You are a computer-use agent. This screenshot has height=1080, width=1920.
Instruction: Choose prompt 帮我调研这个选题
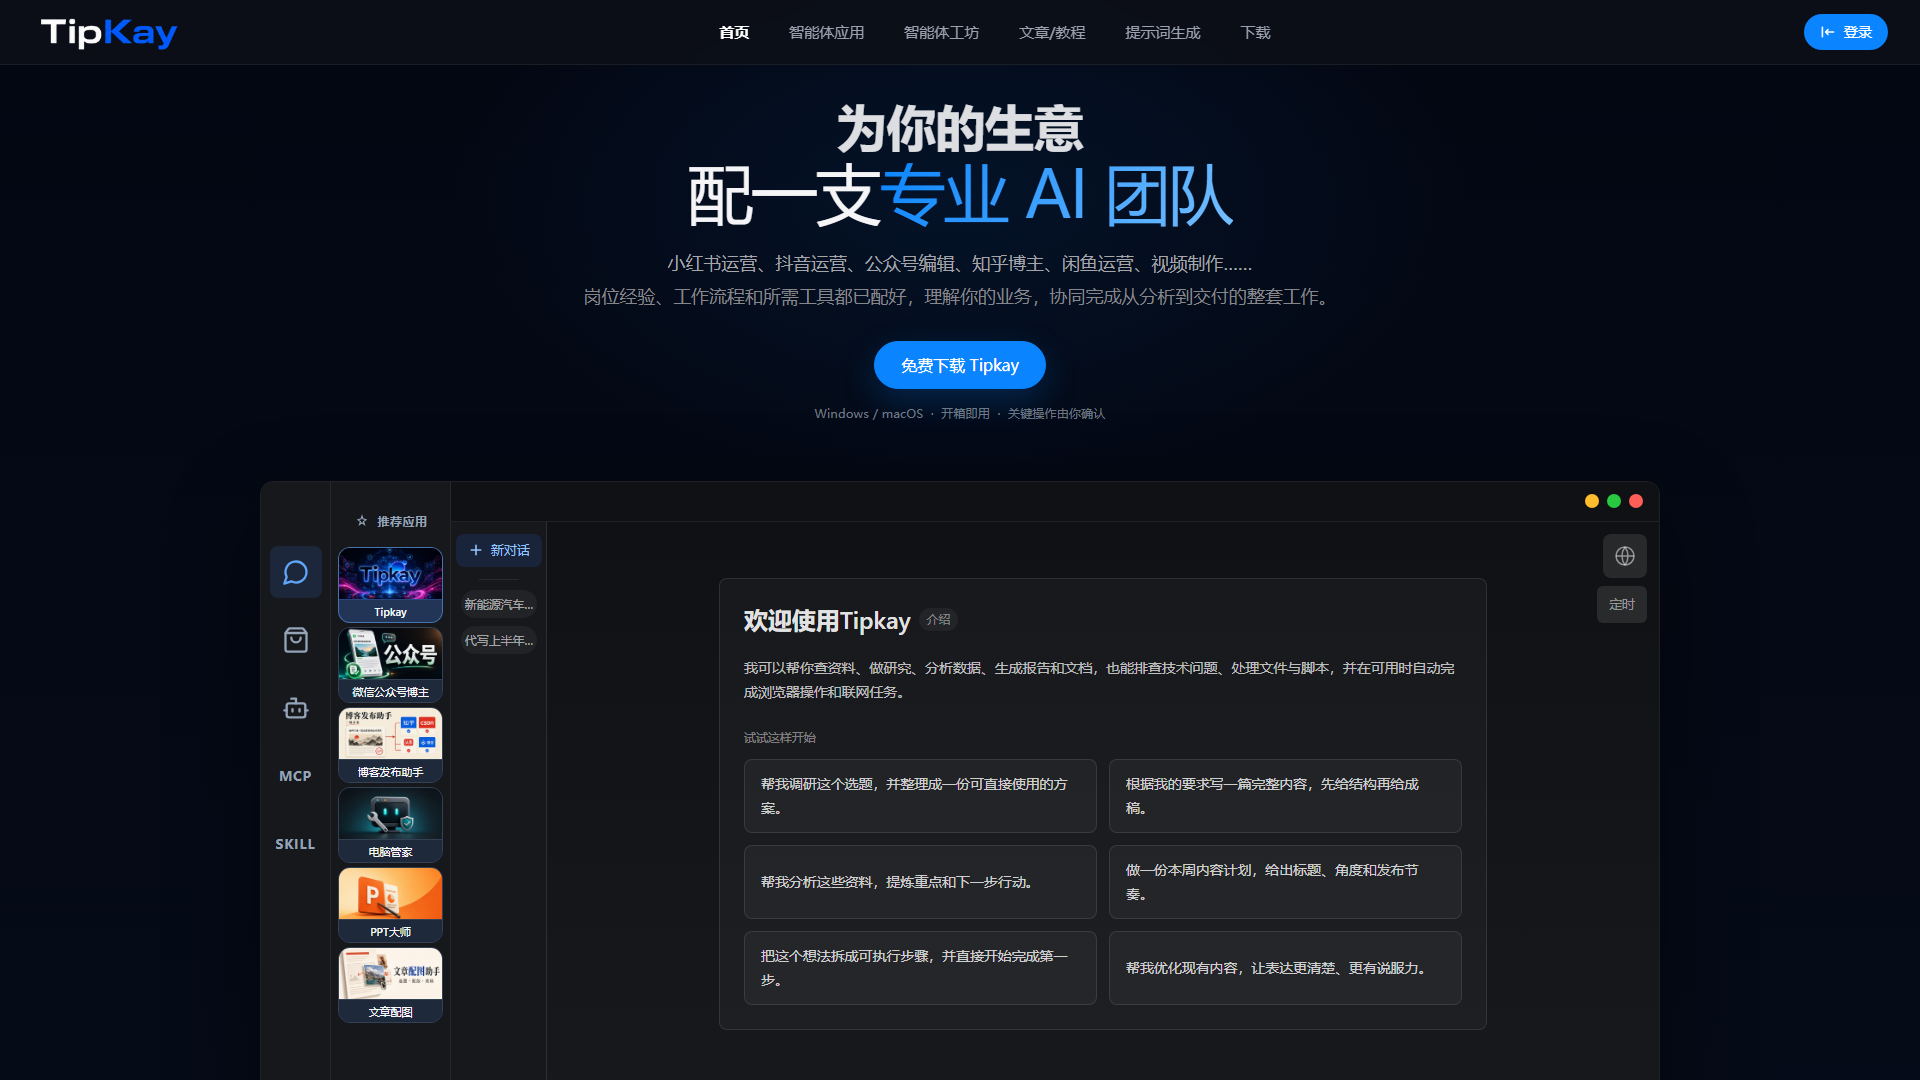coord(920,796)
